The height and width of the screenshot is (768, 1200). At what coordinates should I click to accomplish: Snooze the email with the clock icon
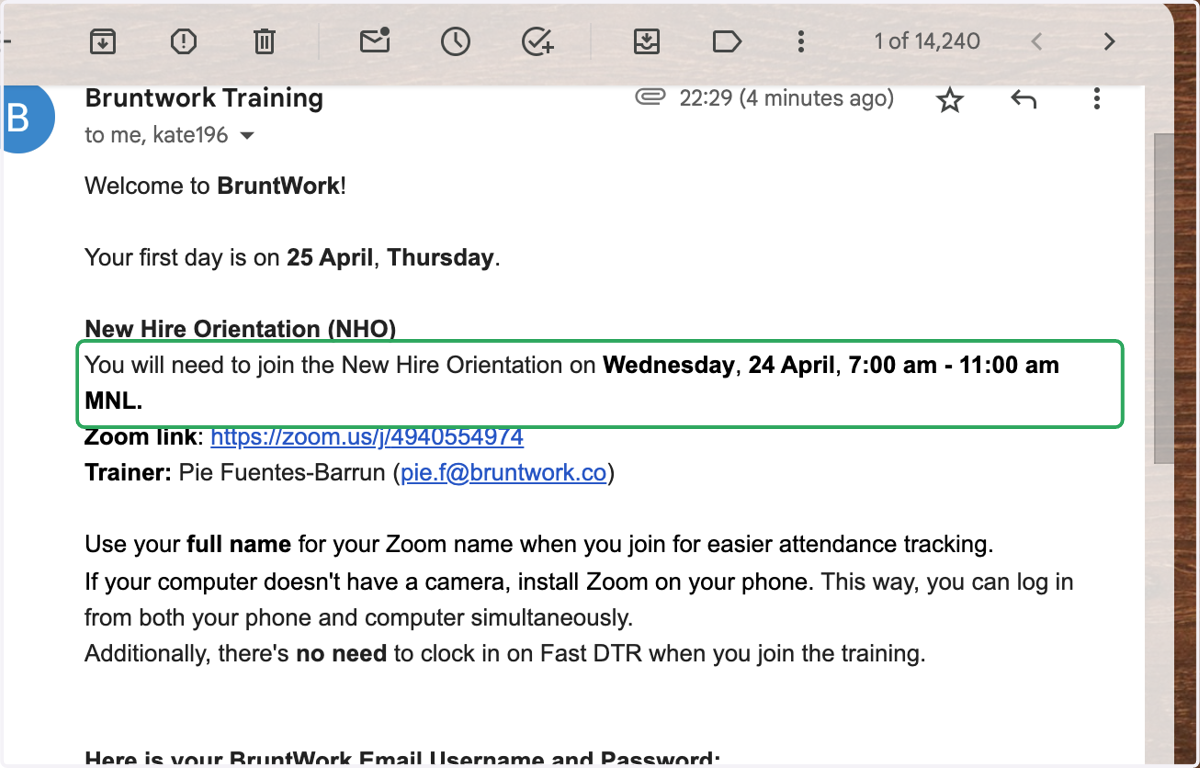pos(456,41)
